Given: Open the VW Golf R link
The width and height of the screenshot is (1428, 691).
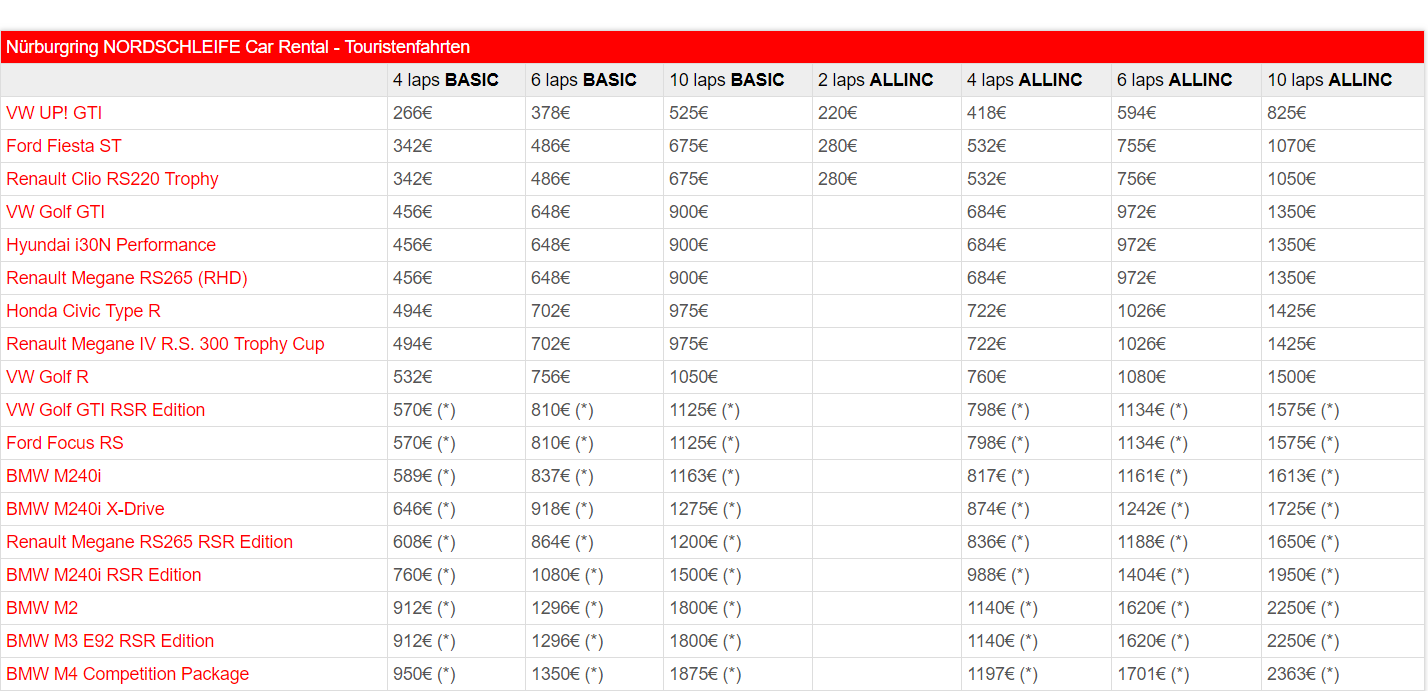Looking at the screenshot, I should point(48,377).
